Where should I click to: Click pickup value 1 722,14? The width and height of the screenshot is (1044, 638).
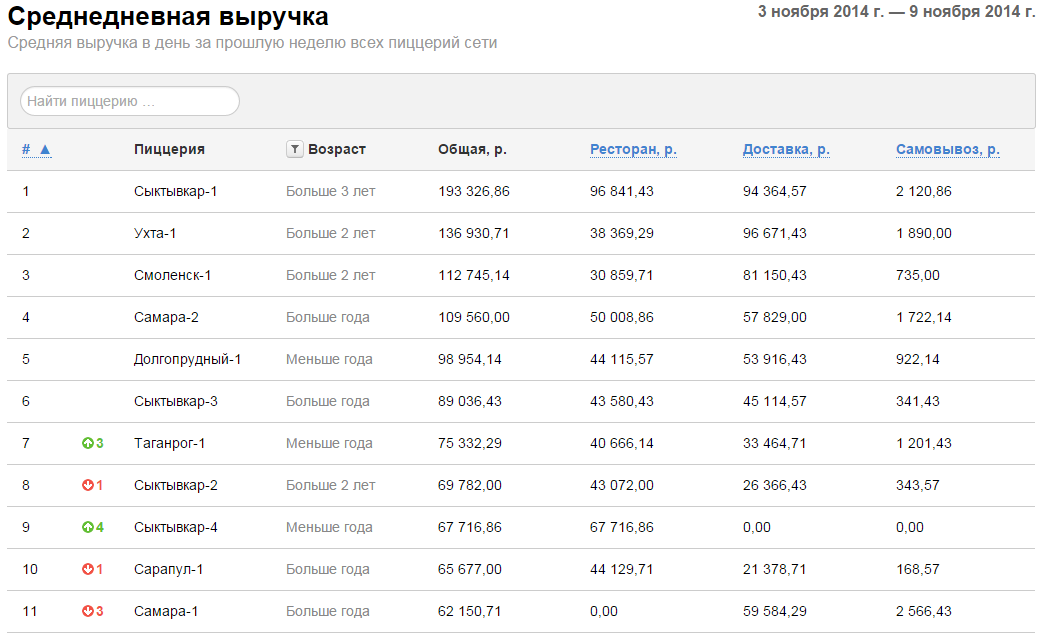coord(923,318)
